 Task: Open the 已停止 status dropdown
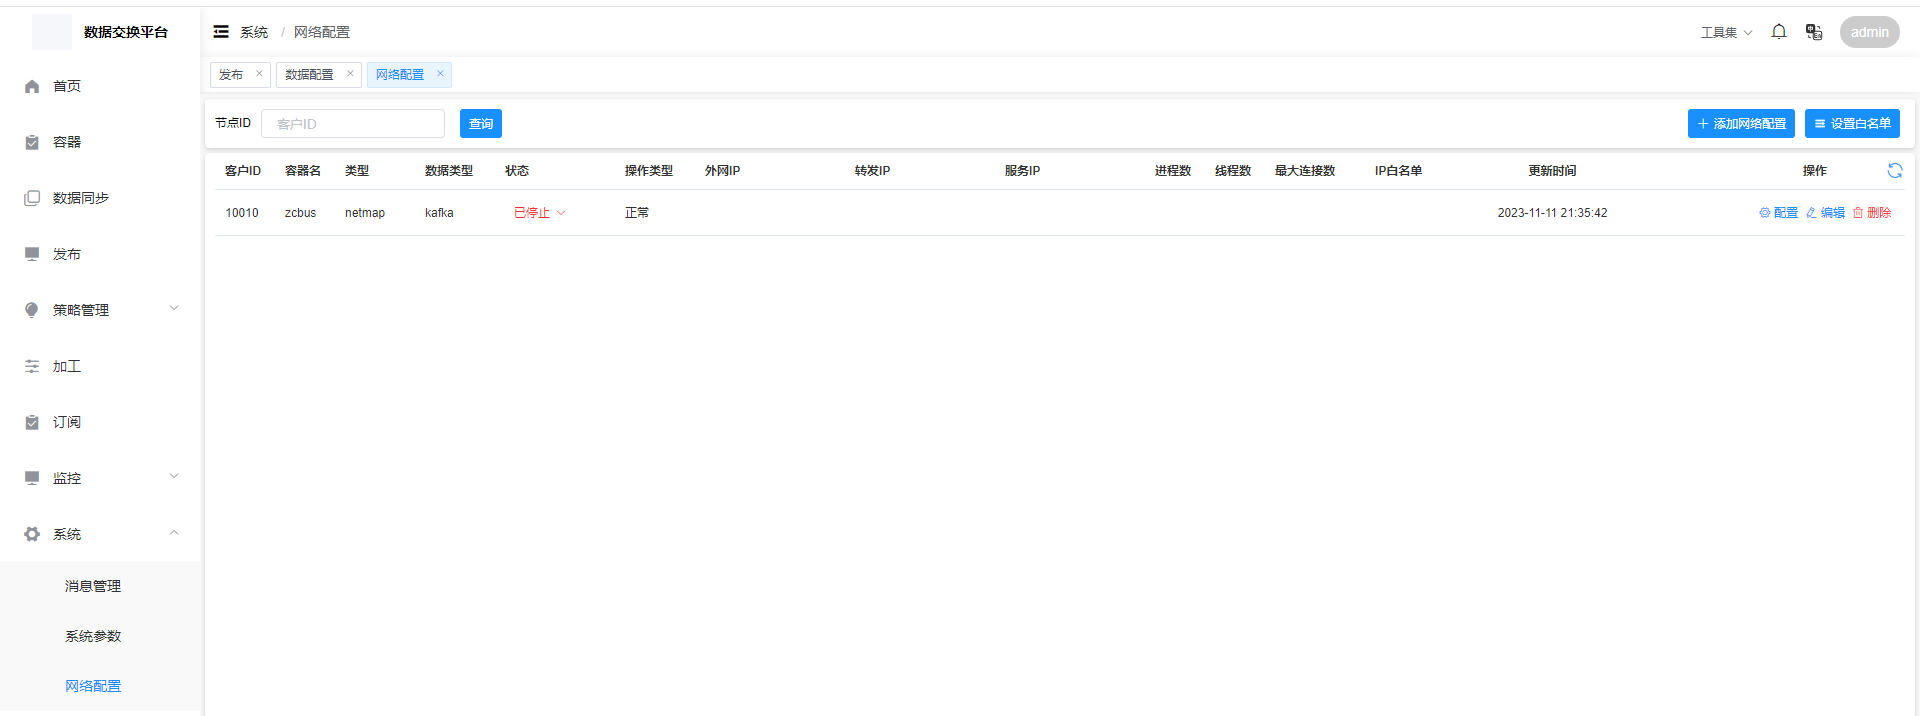click(x=540, y=213)
